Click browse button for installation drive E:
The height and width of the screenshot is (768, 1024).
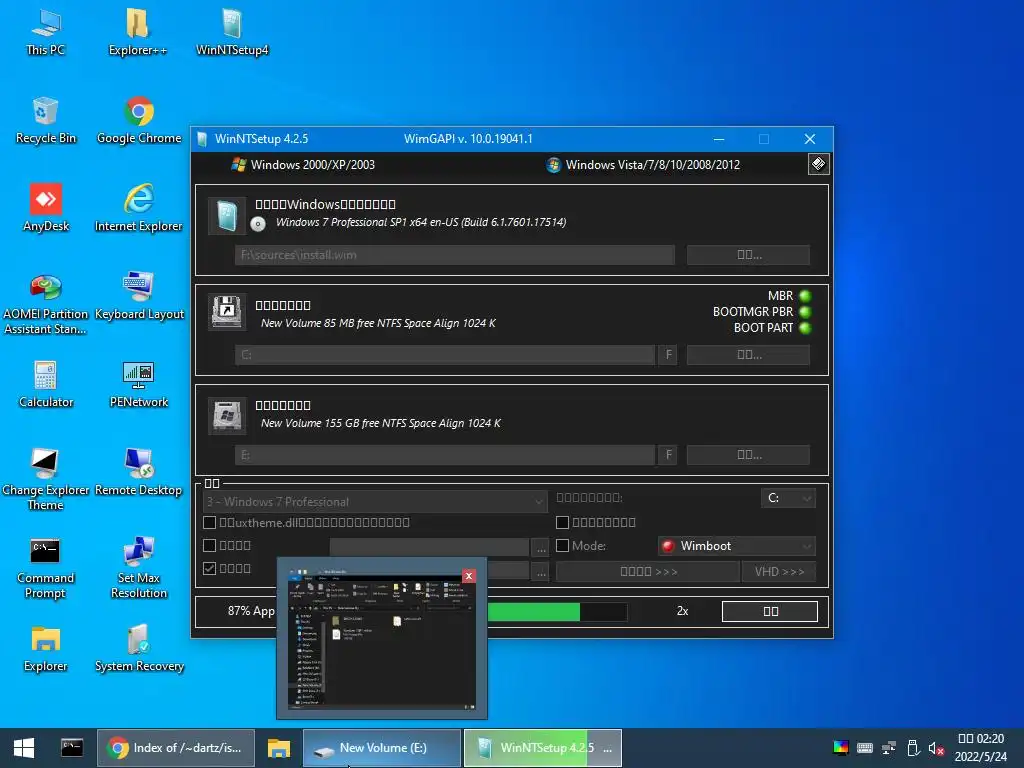tap(748, 455)
